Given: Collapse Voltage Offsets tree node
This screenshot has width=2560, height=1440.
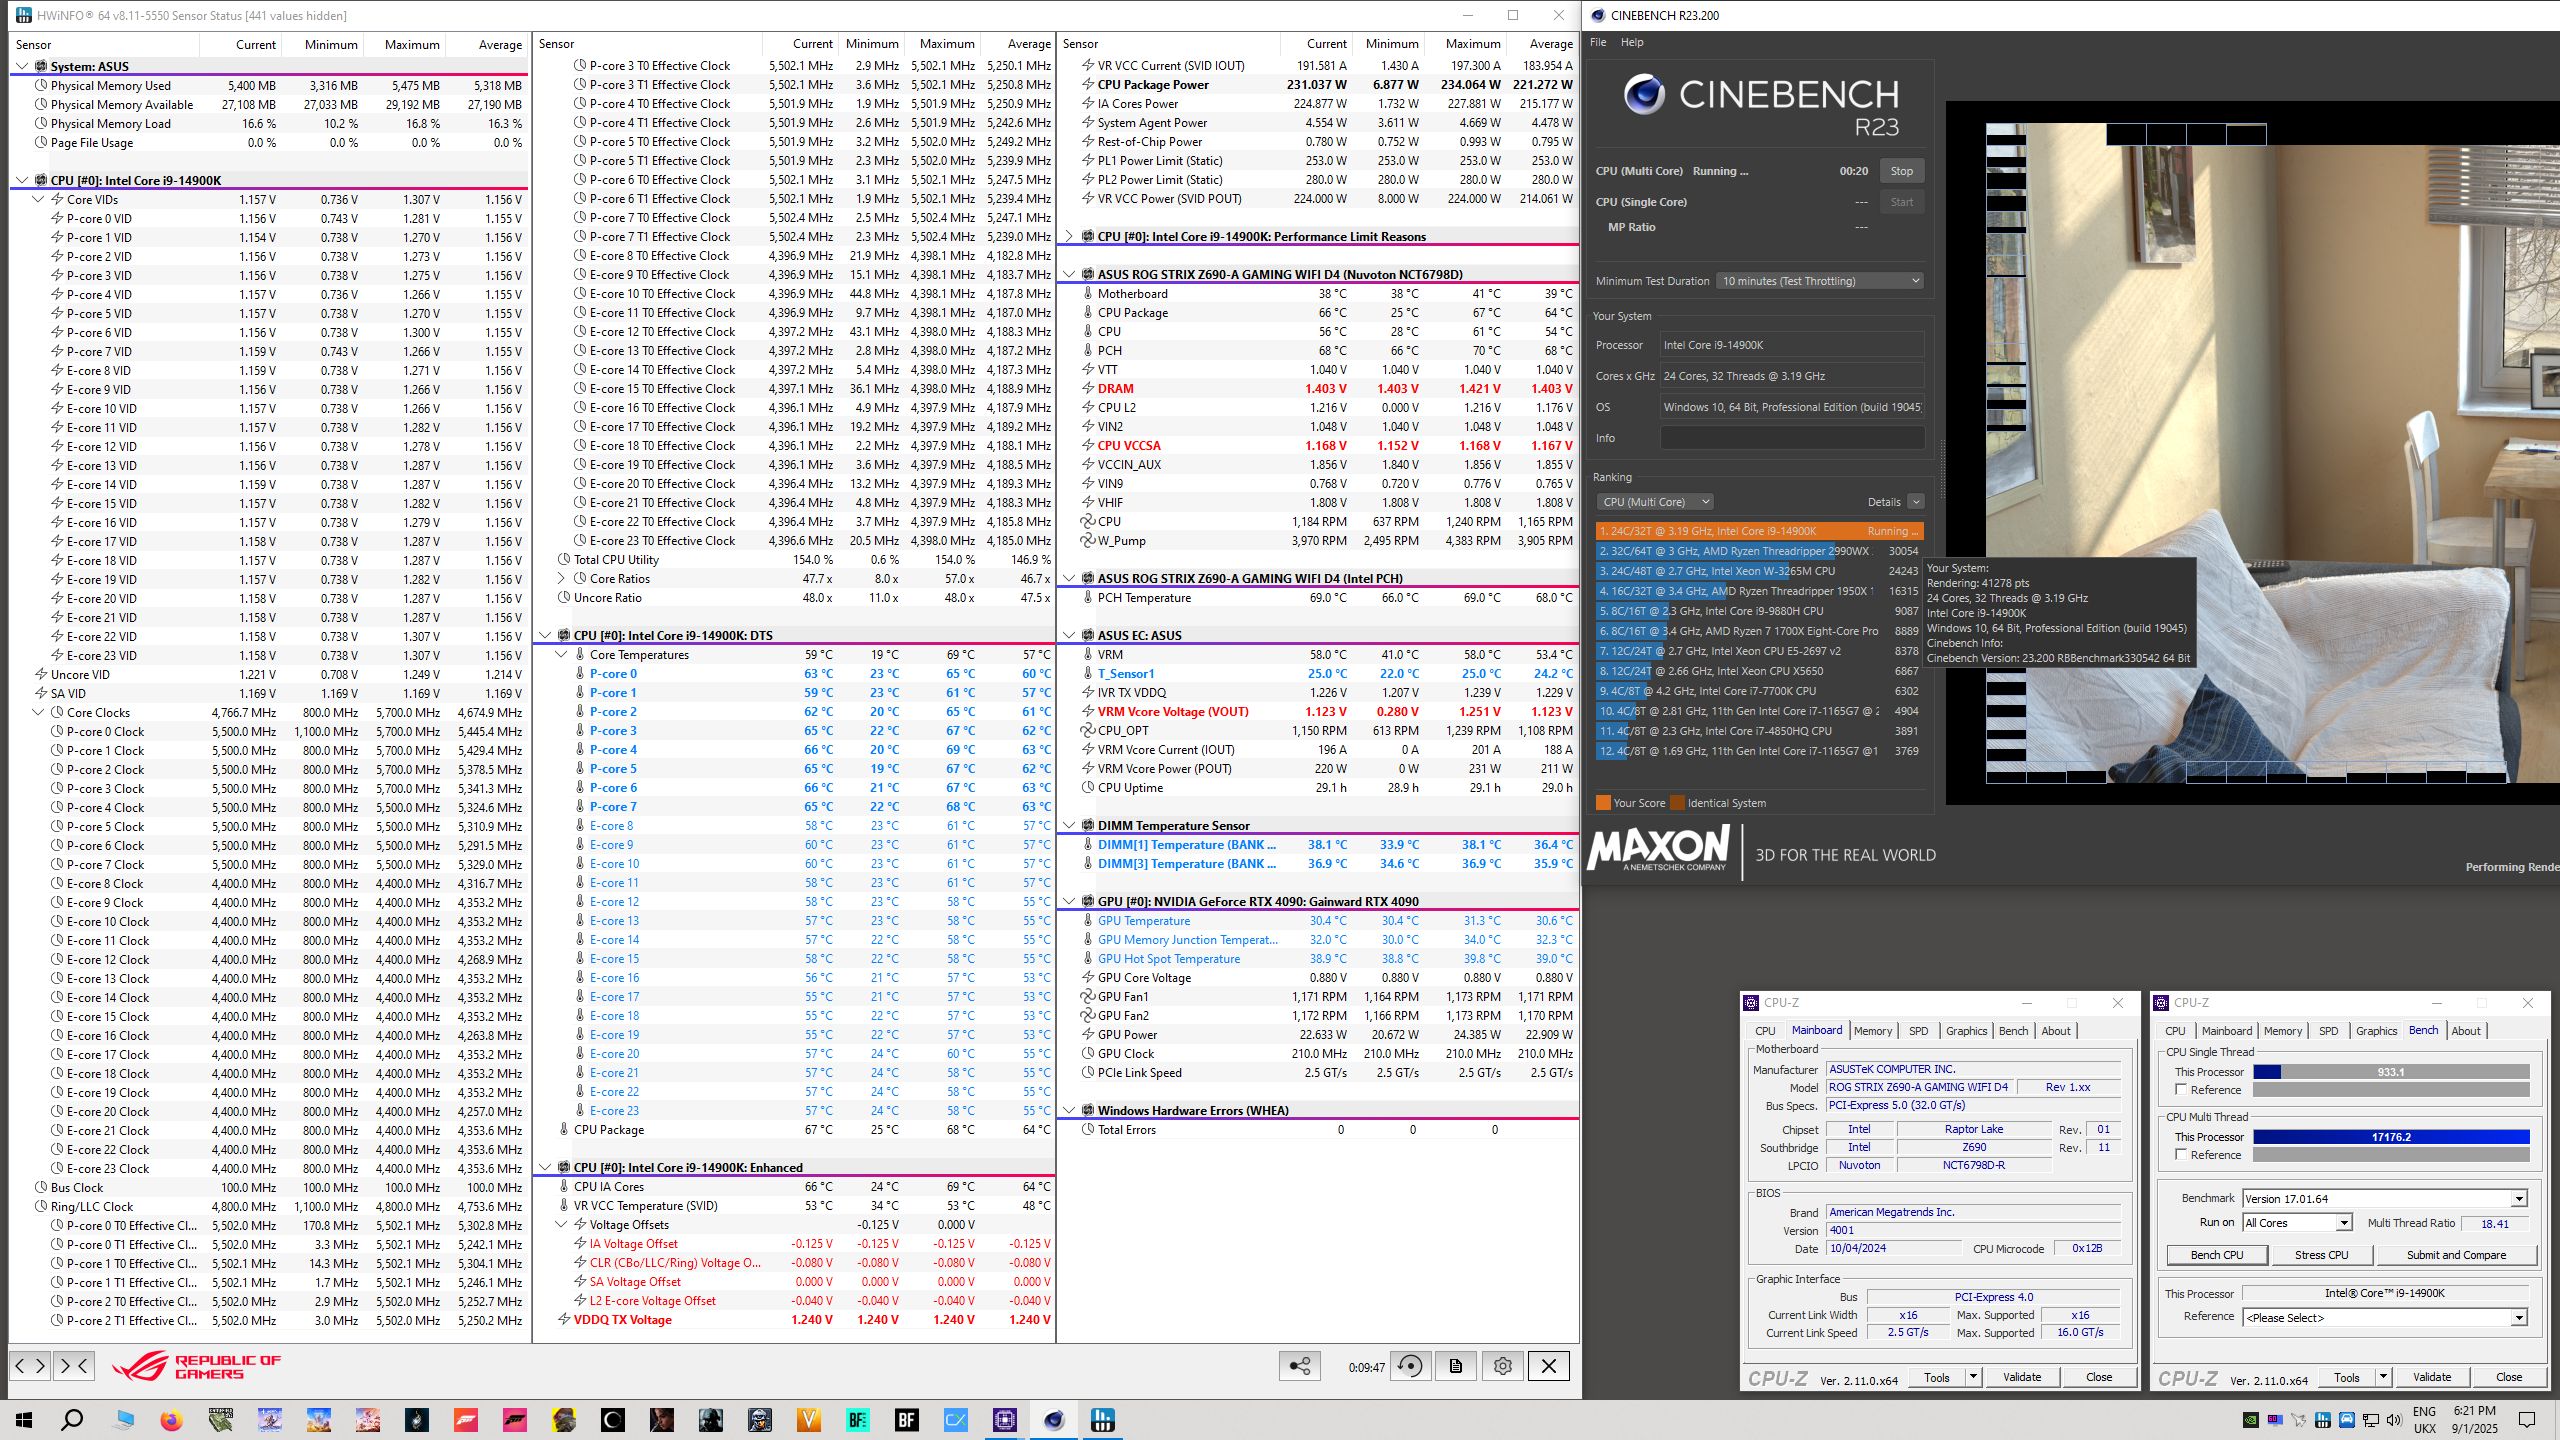Looking at the screenshot, I should coord(561,1225).
